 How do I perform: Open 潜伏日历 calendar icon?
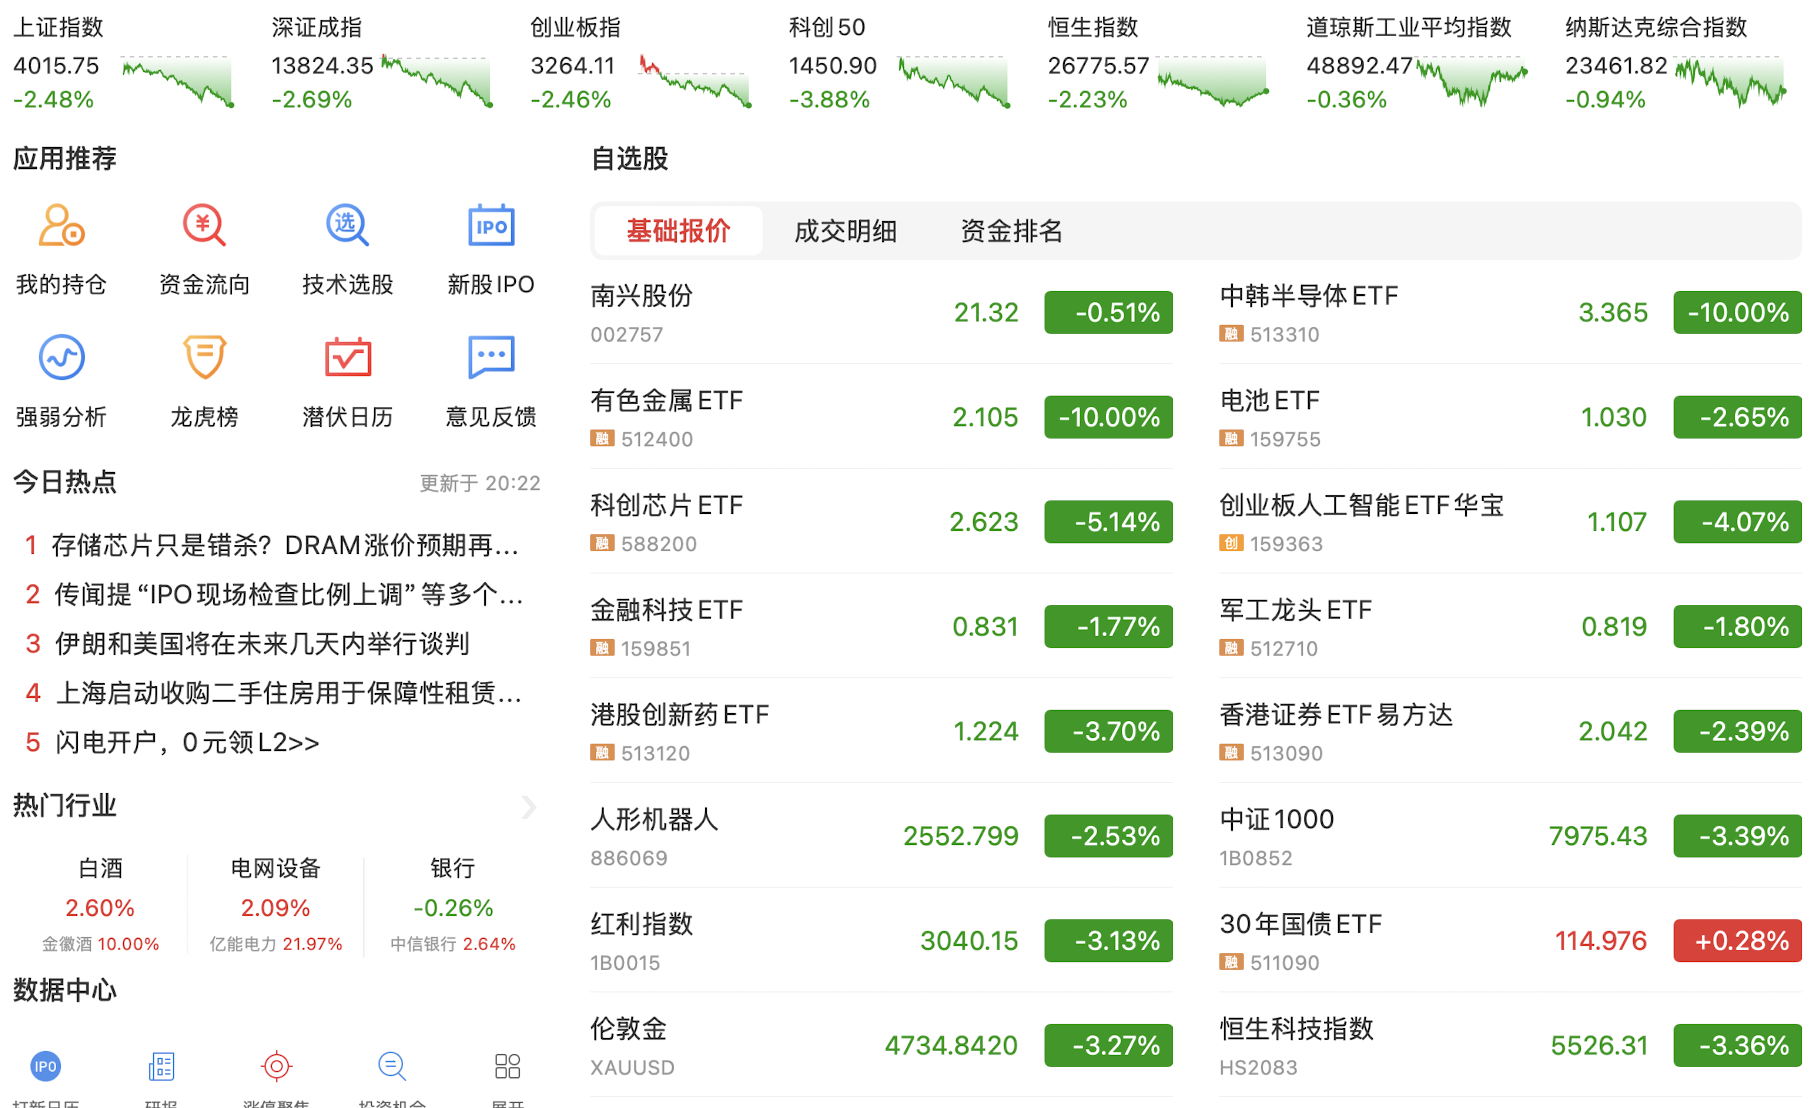click(x=347, y=358)
